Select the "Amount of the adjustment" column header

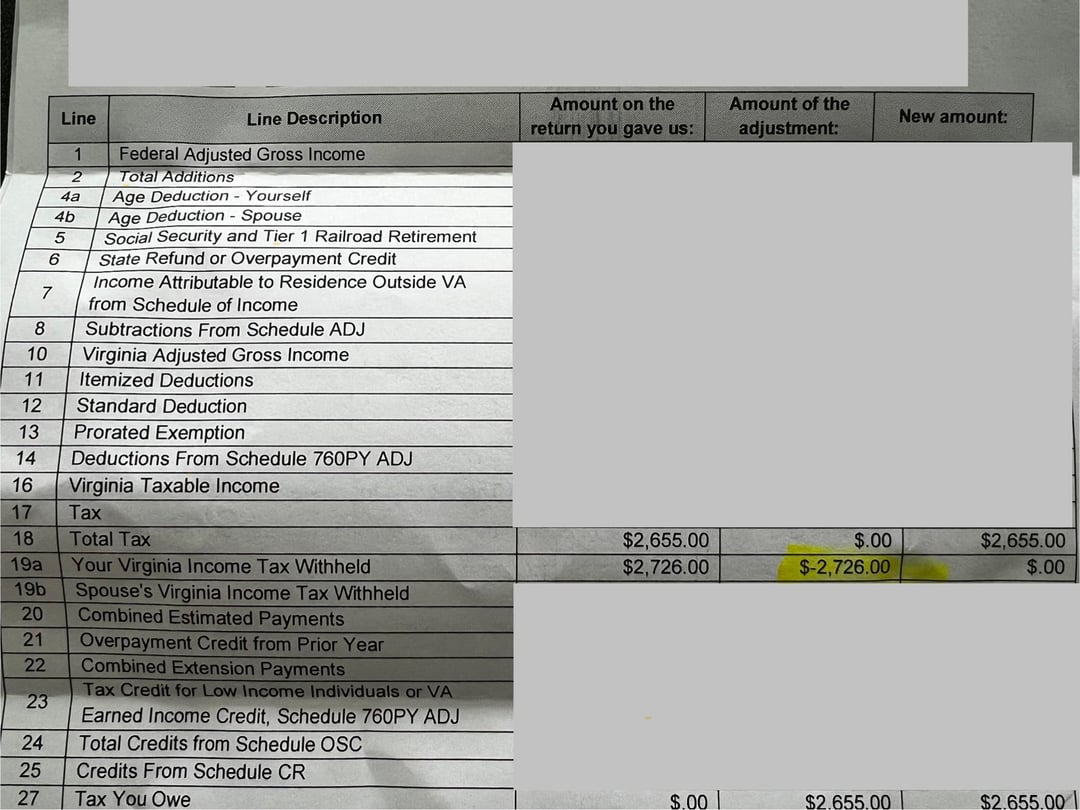pyautogui.click(x=788, y=117)
